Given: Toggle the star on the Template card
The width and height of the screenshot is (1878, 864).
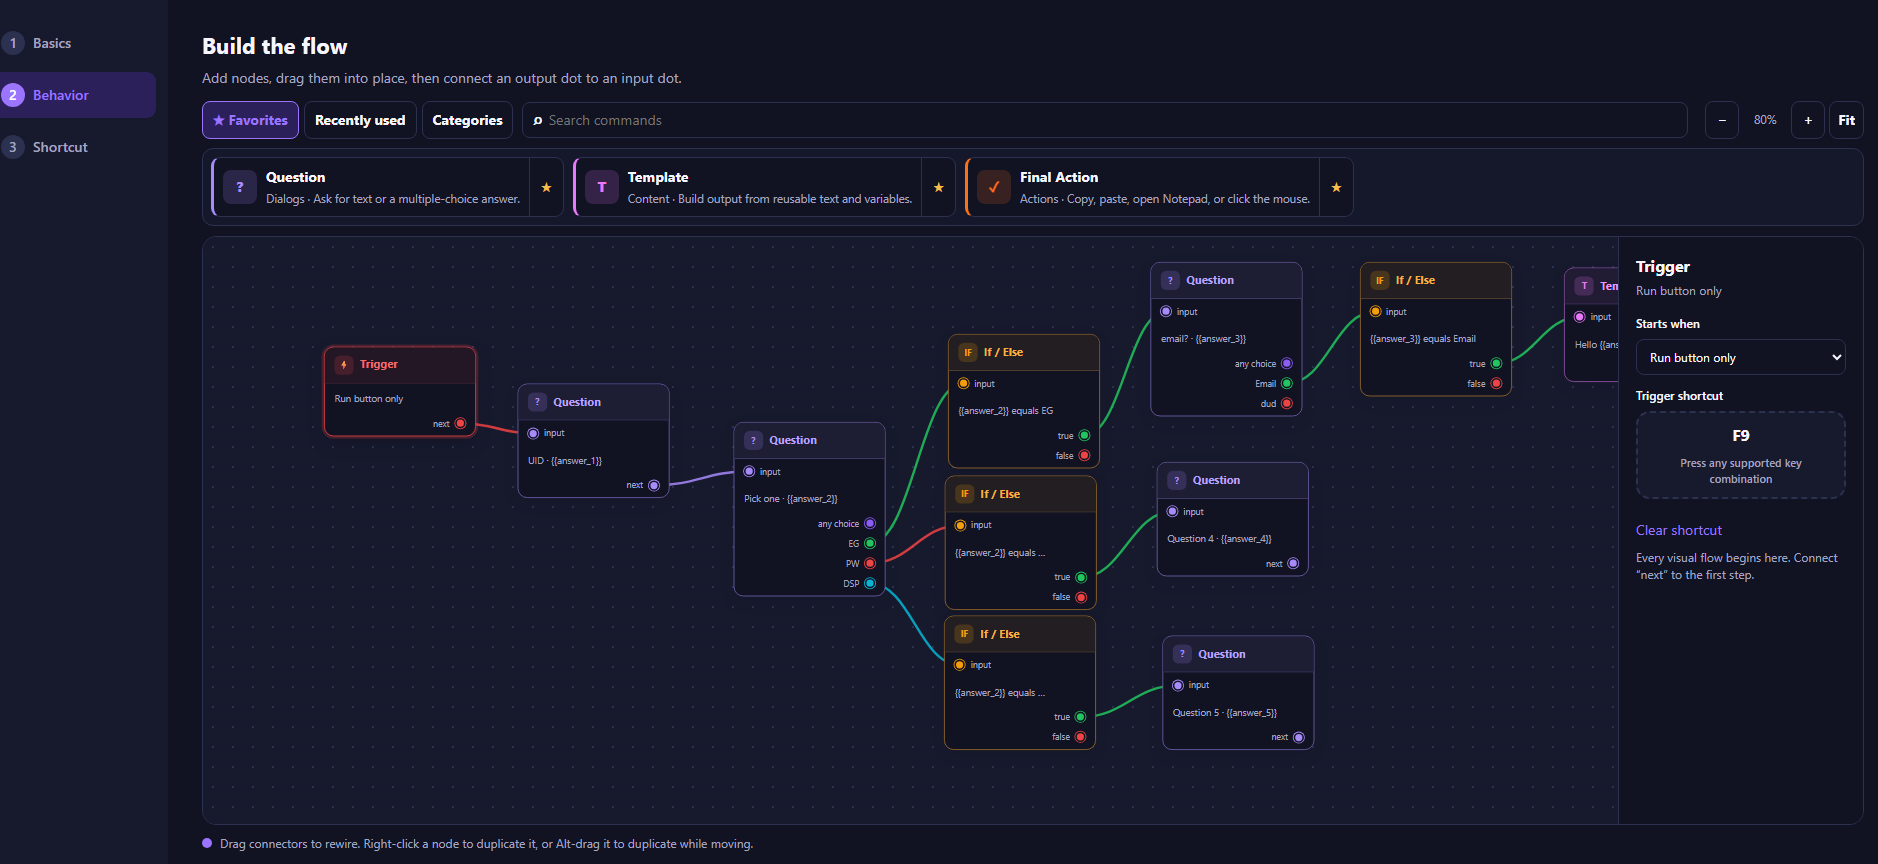Looking at the screenshot, I should 938,187.
